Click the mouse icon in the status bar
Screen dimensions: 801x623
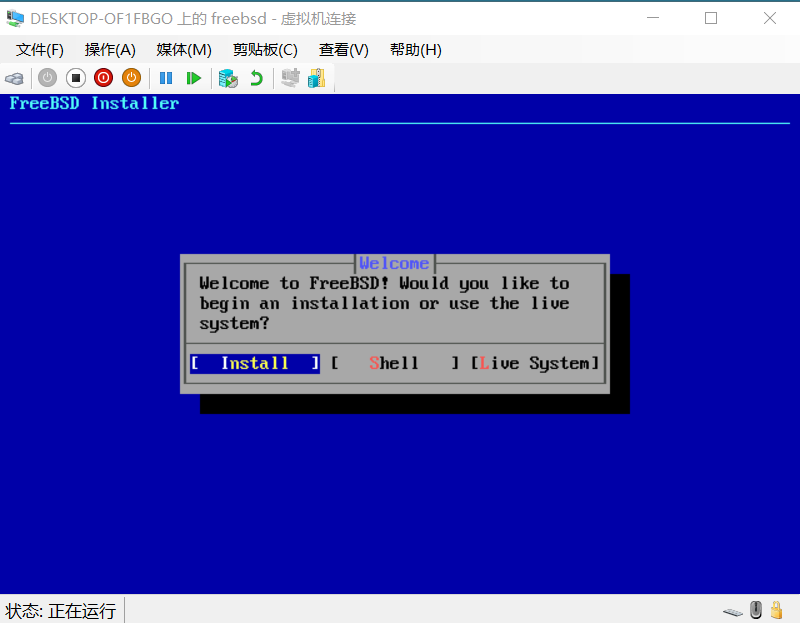coord(756,610)
